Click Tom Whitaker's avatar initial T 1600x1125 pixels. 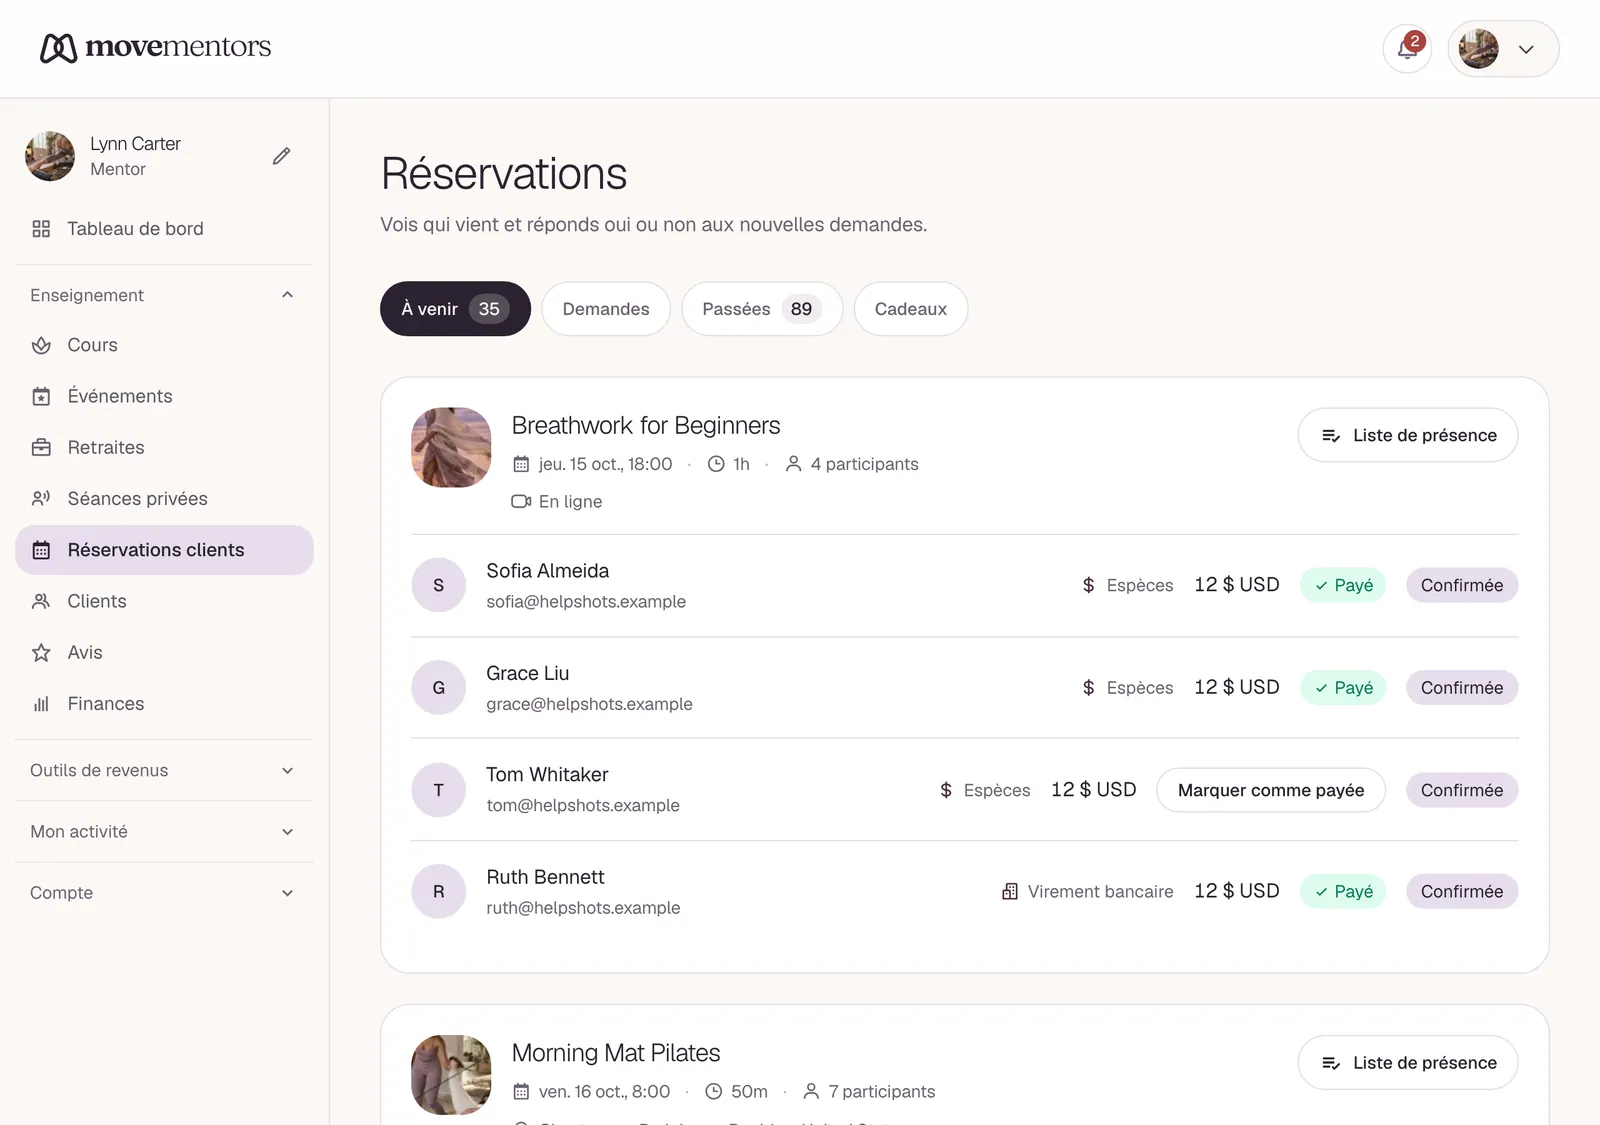(x=438, y=790)
